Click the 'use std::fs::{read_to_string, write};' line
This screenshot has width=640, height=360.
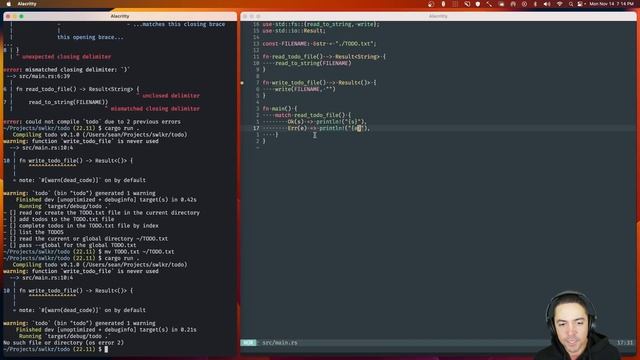point(321,24)
